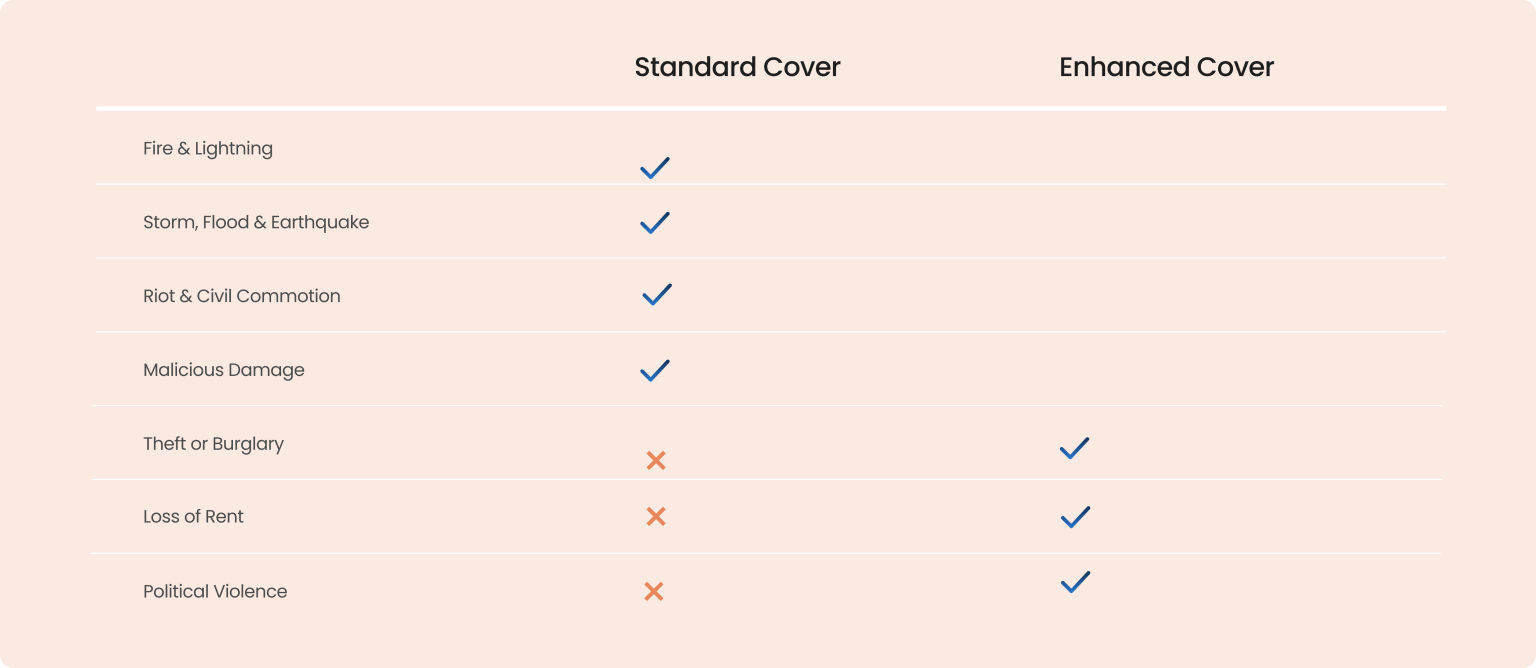The width and height of the screenshot is (1536, 668).
Task: Click the Storm, Flood & Earthquake label
Action: tap(256, 222)
